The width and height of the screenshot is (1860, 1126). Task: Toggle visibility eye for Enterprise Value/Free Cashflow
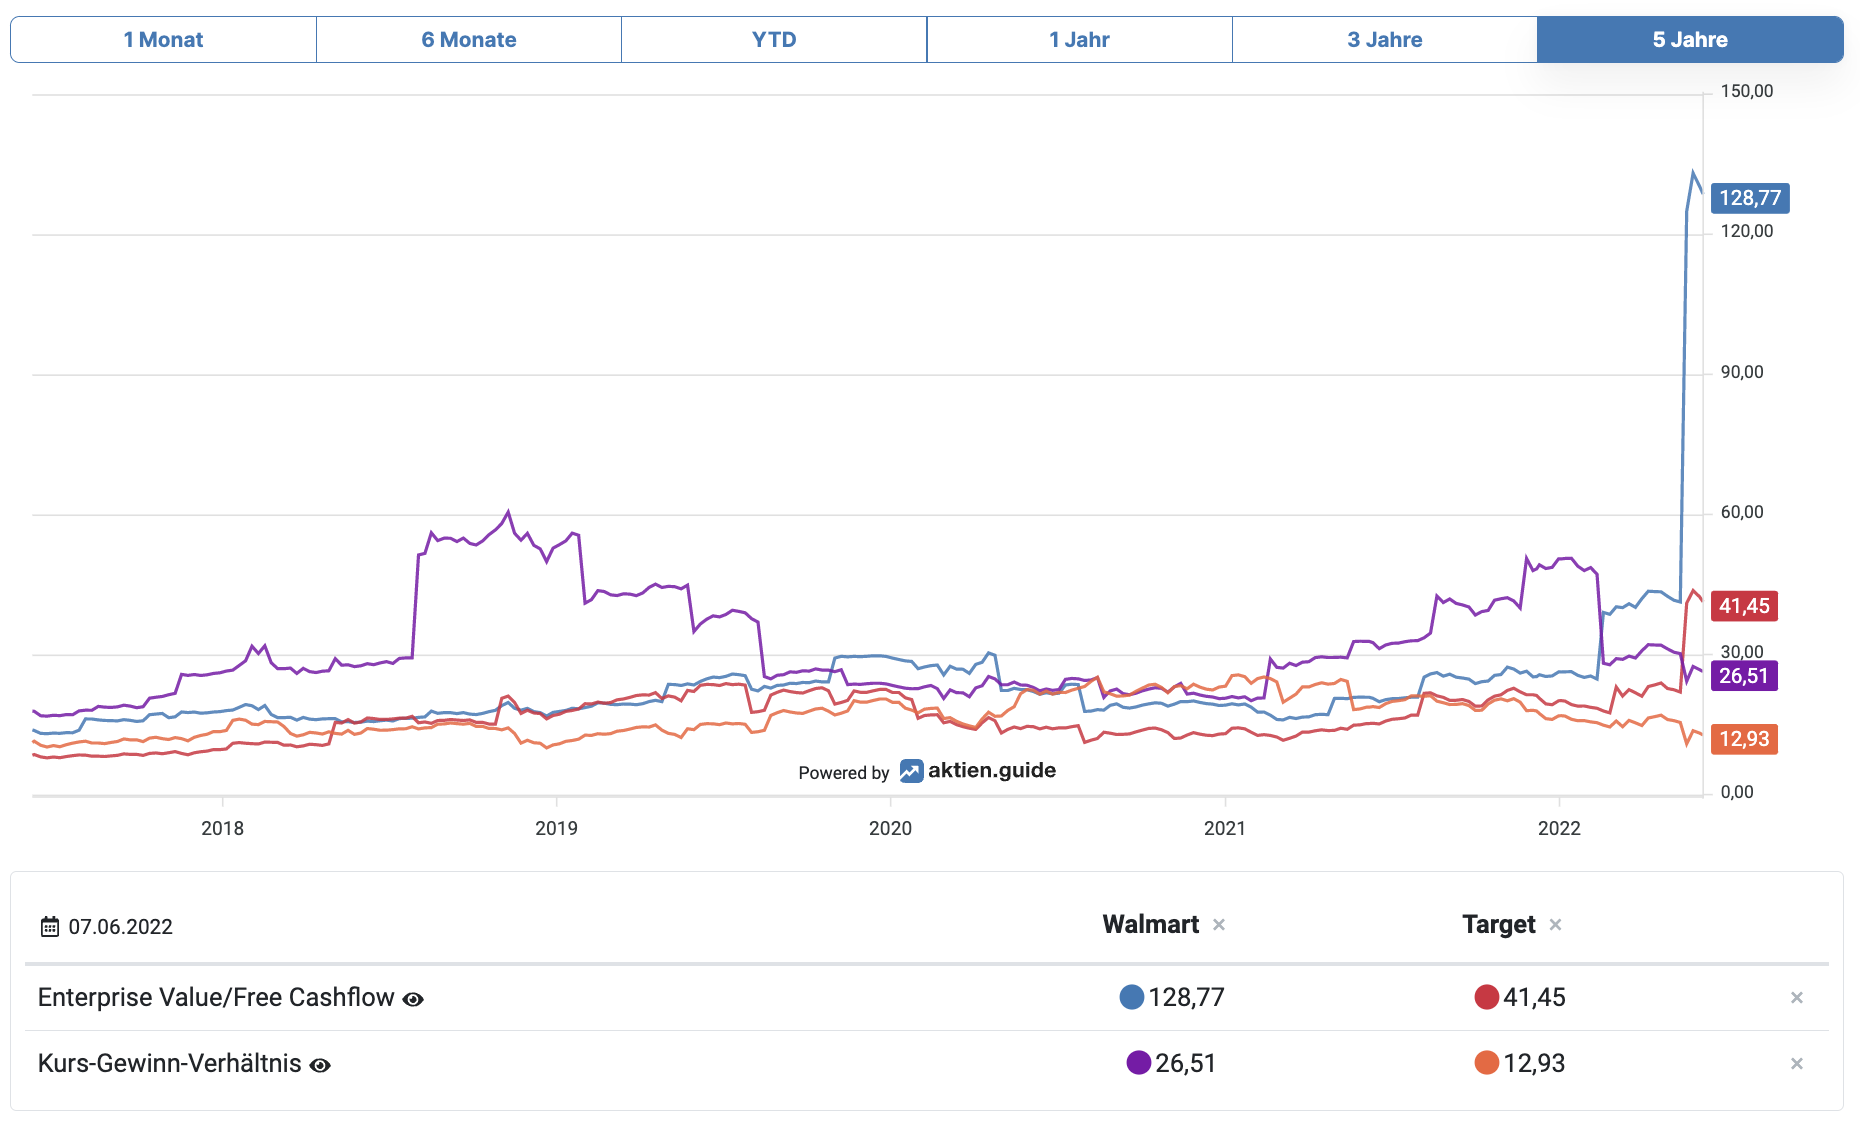click(x=413, y=999)
